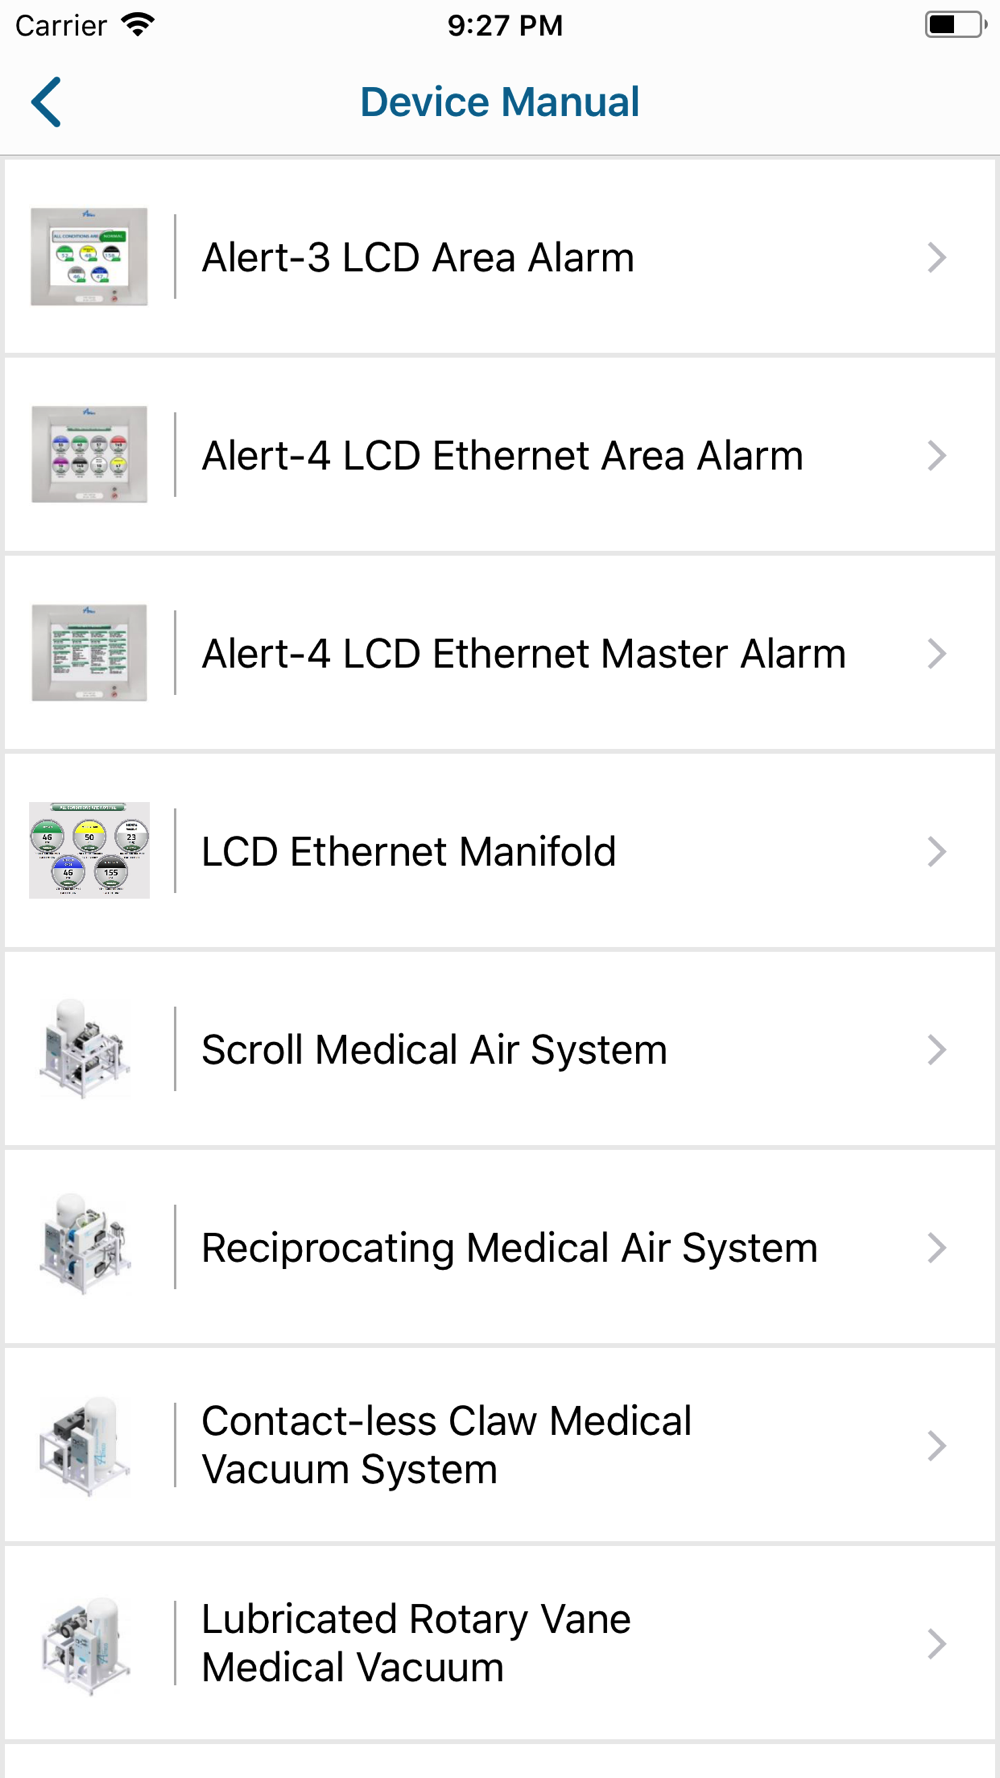Tap the Contact-less Claw Vacuum System image
The width and height of the screenshot is (1000, 1778).
coord(86,1445)
